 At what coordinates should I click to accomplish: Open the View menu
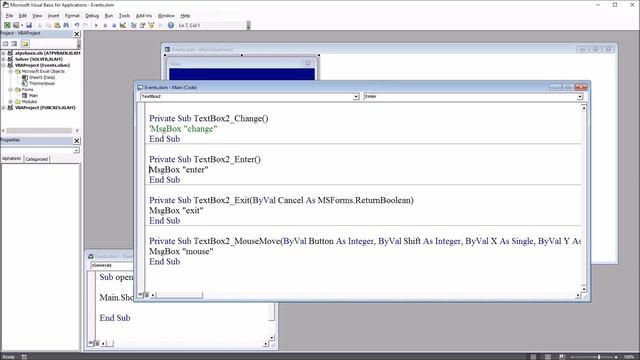(37, 16)
